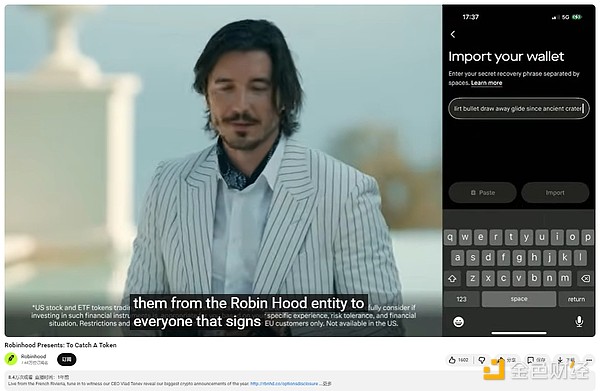Image resolution: width=600 pixels, height=391 pixels.
Task: Tap the 5G indicator in phone status bar
Action: (x=566, y=17)
